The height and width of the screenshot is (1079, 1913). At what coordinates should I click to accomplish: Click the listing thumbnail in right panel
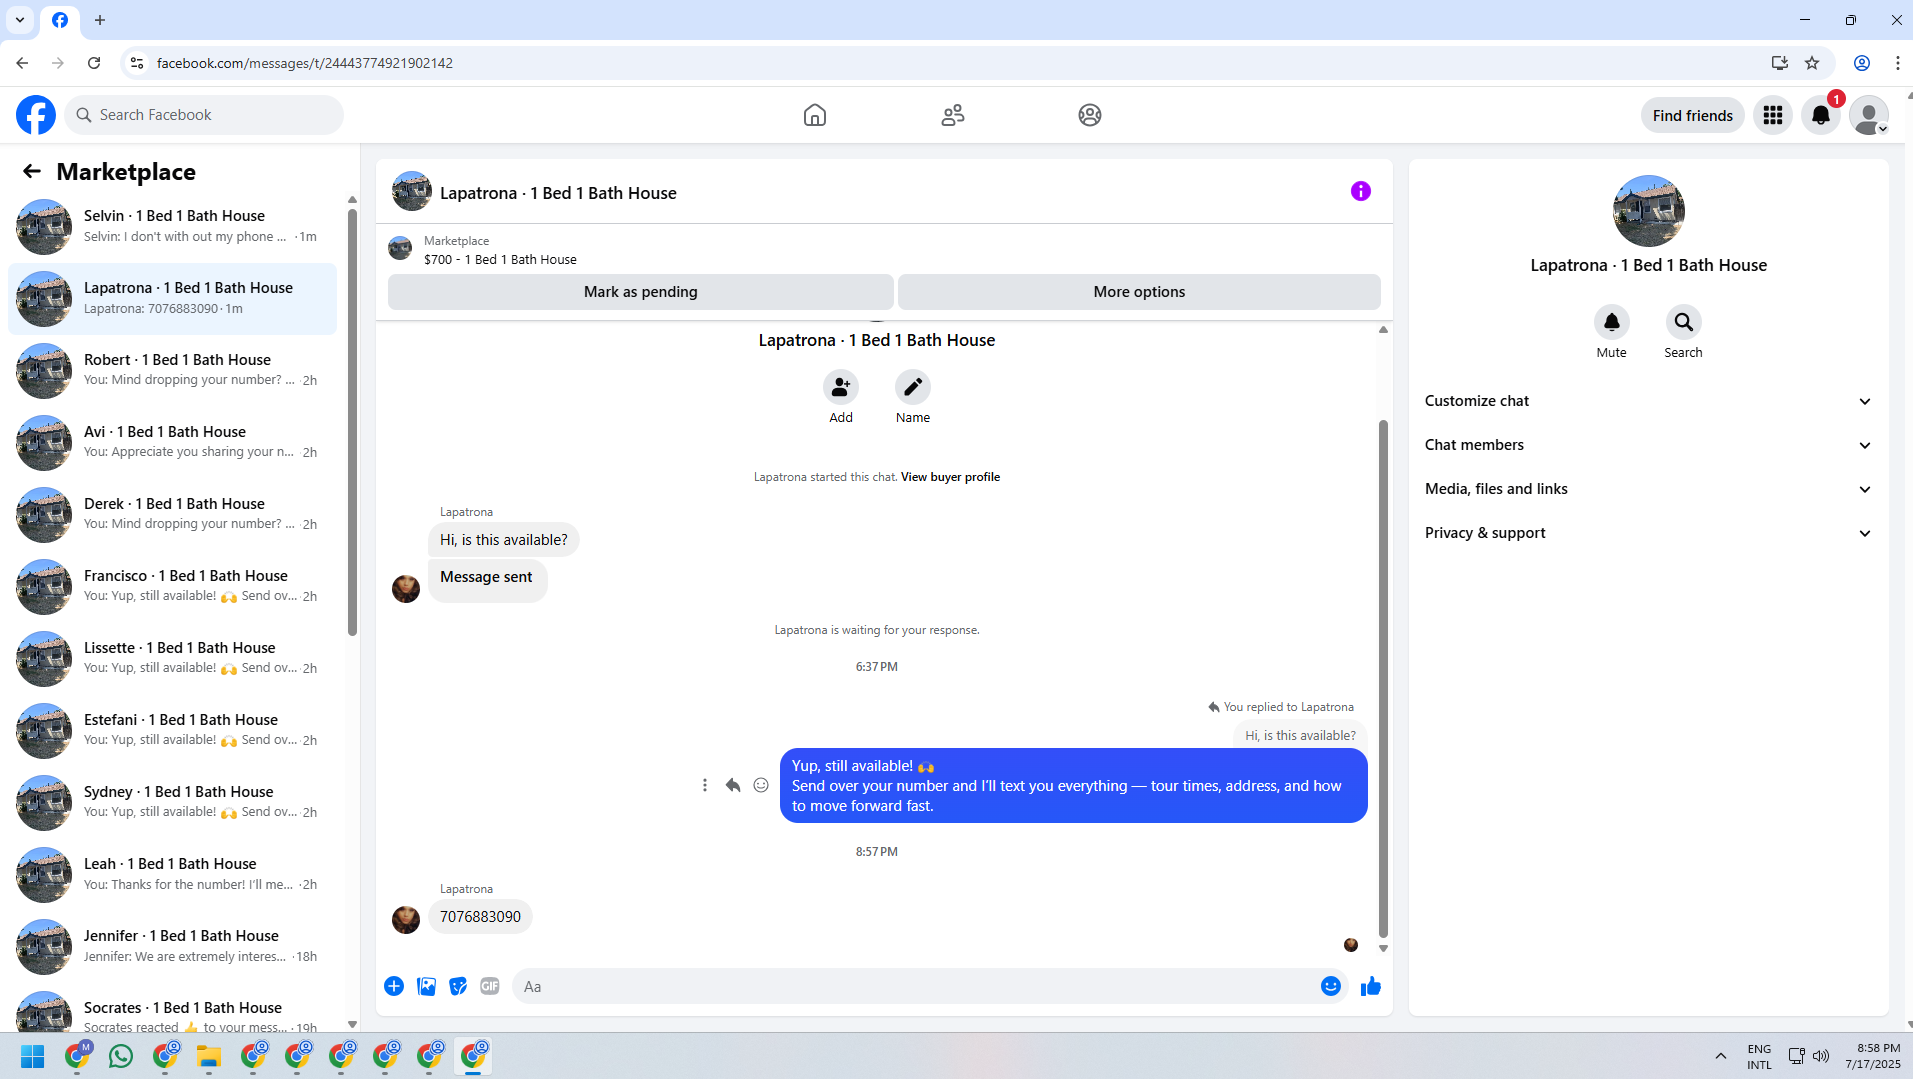(x=1648, y=211)
